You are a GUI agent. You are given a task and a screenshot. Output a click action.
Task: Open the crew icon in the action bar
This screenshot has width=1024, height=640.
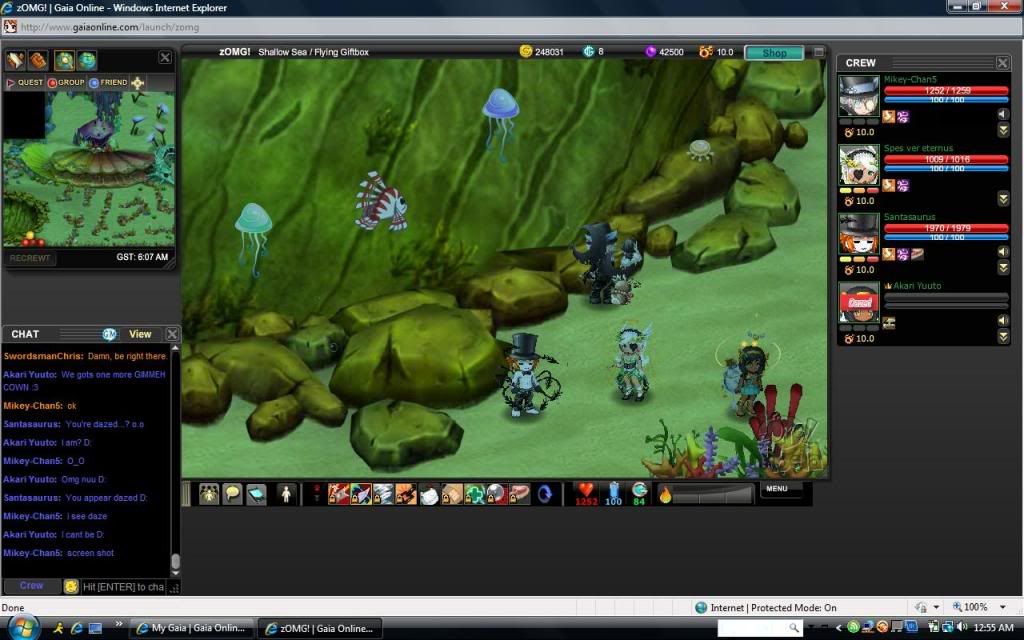click(x=209, y=494)
